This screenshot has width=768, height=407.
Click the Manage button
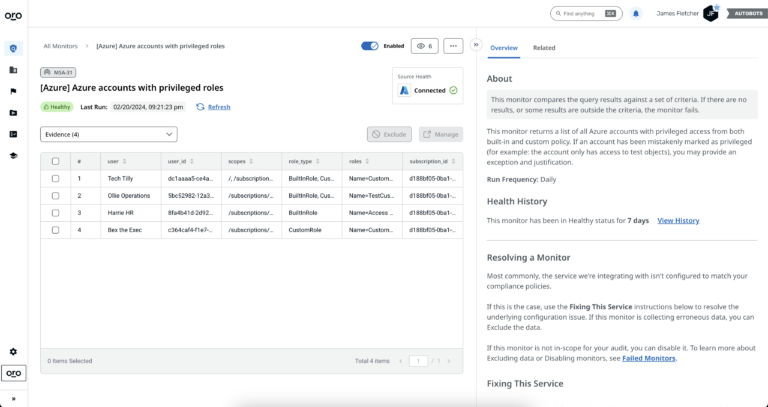point(441,134)
